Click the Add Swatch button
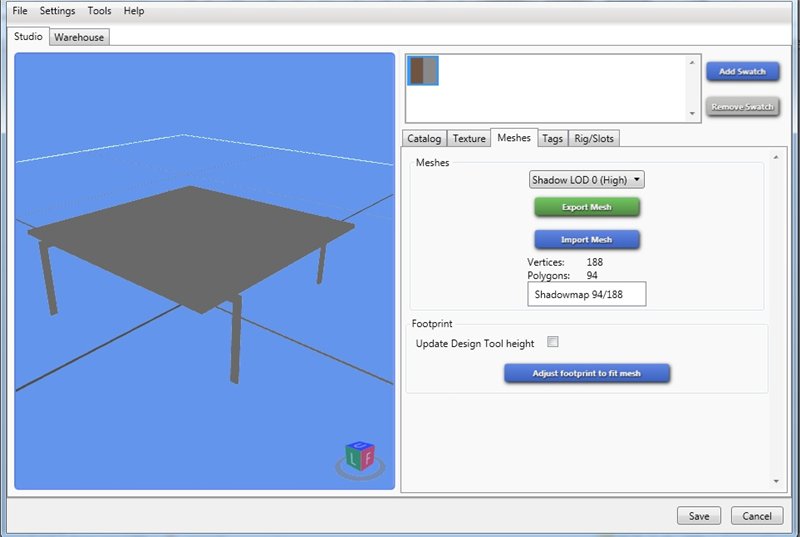The width and height of the screenshot is (800, 537). coord(742,72)
